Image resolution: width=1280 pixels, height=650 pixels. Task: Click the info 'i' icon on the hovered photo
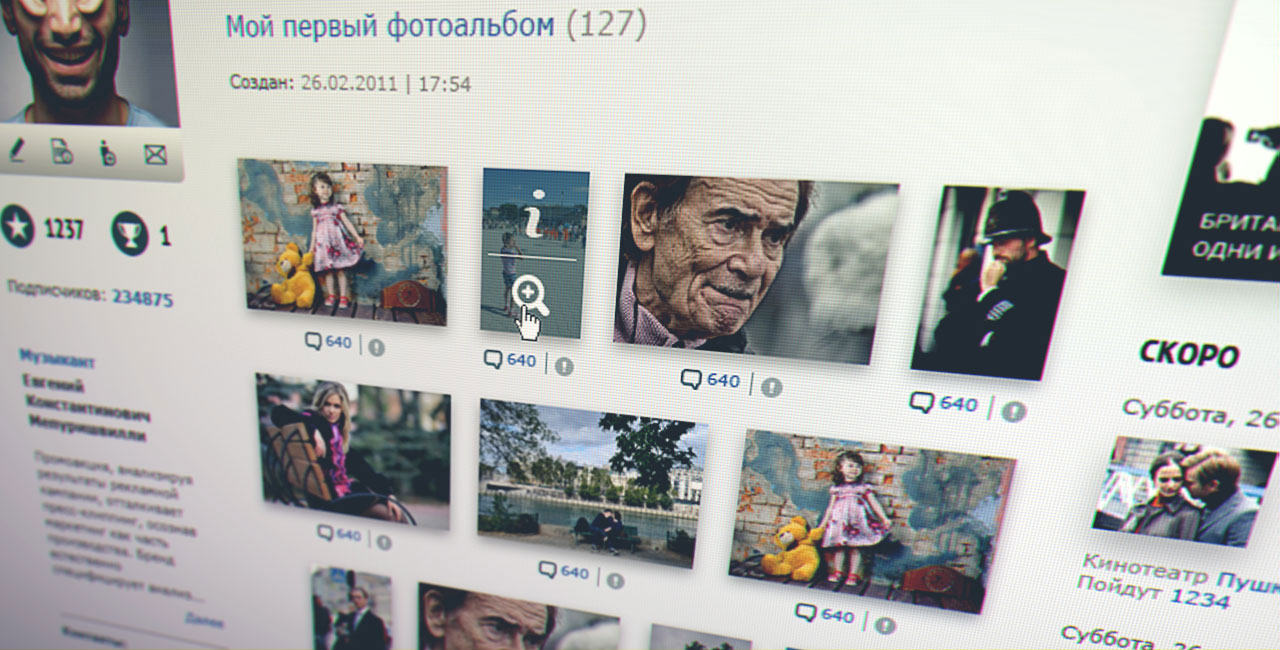(537, 213)
